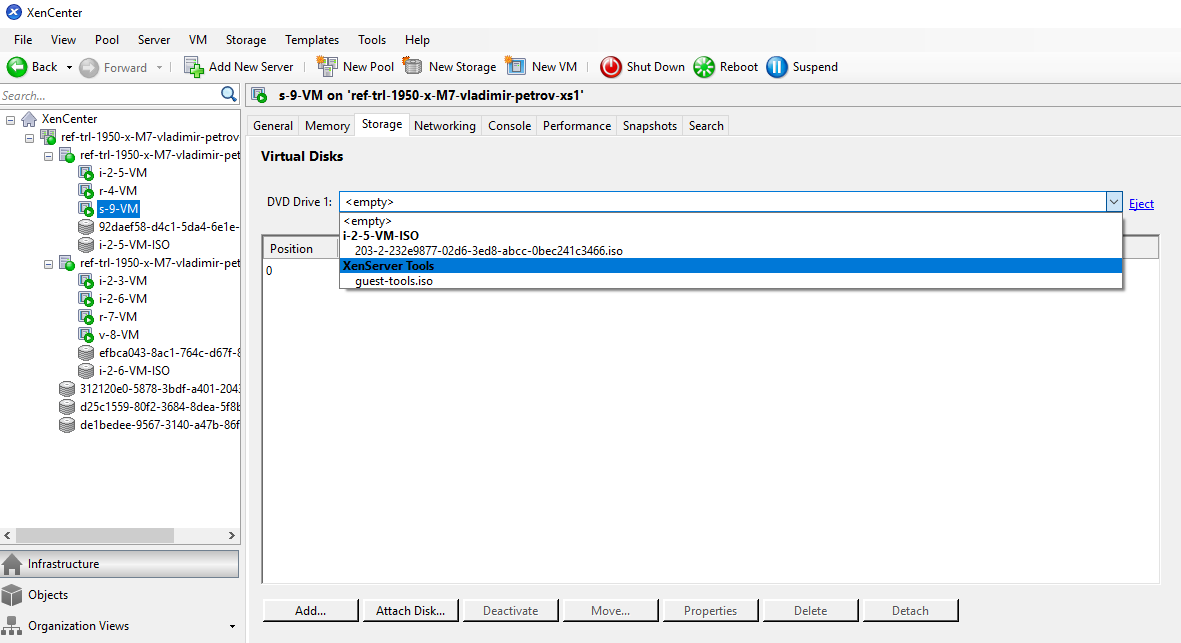
Task: Open the Back history dropdown arrow
Action: 69,67
